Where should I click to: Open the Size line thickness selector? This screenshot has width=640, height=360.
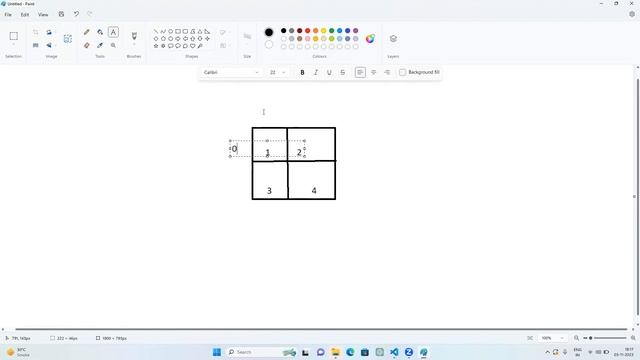click(247, 37)
